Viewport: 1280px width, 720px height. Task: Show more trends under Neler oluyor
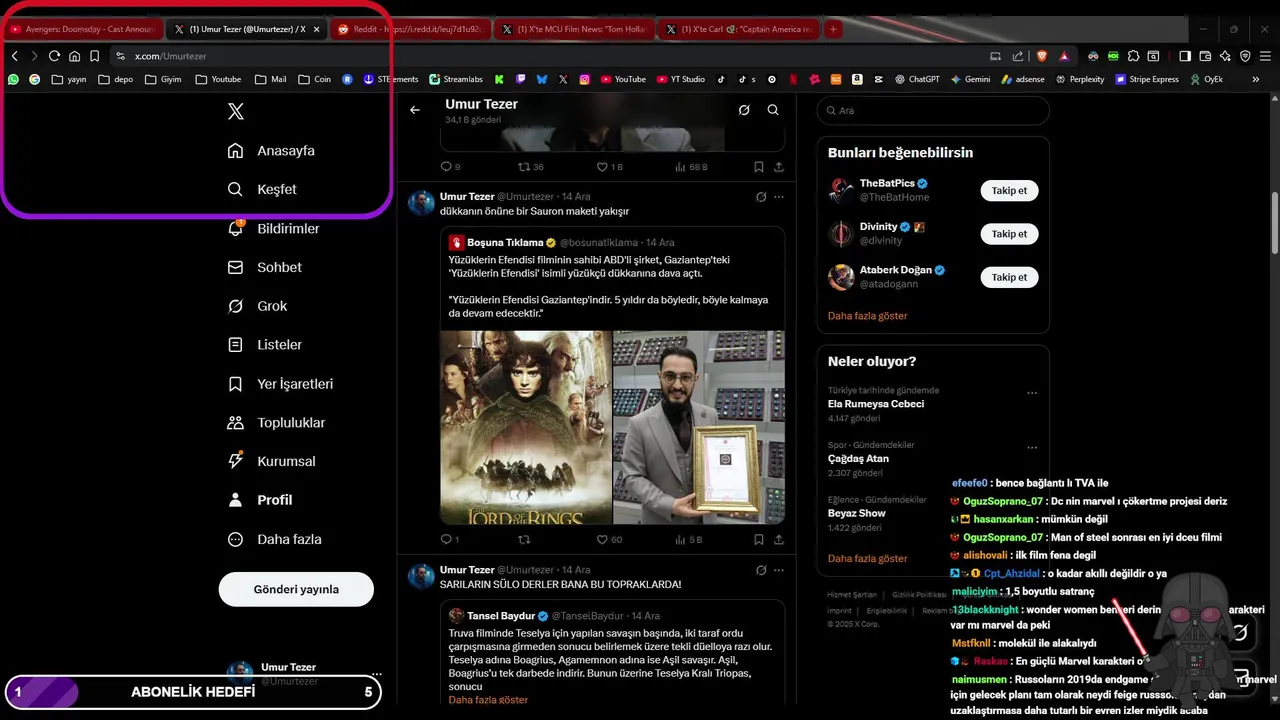(867, 558)
